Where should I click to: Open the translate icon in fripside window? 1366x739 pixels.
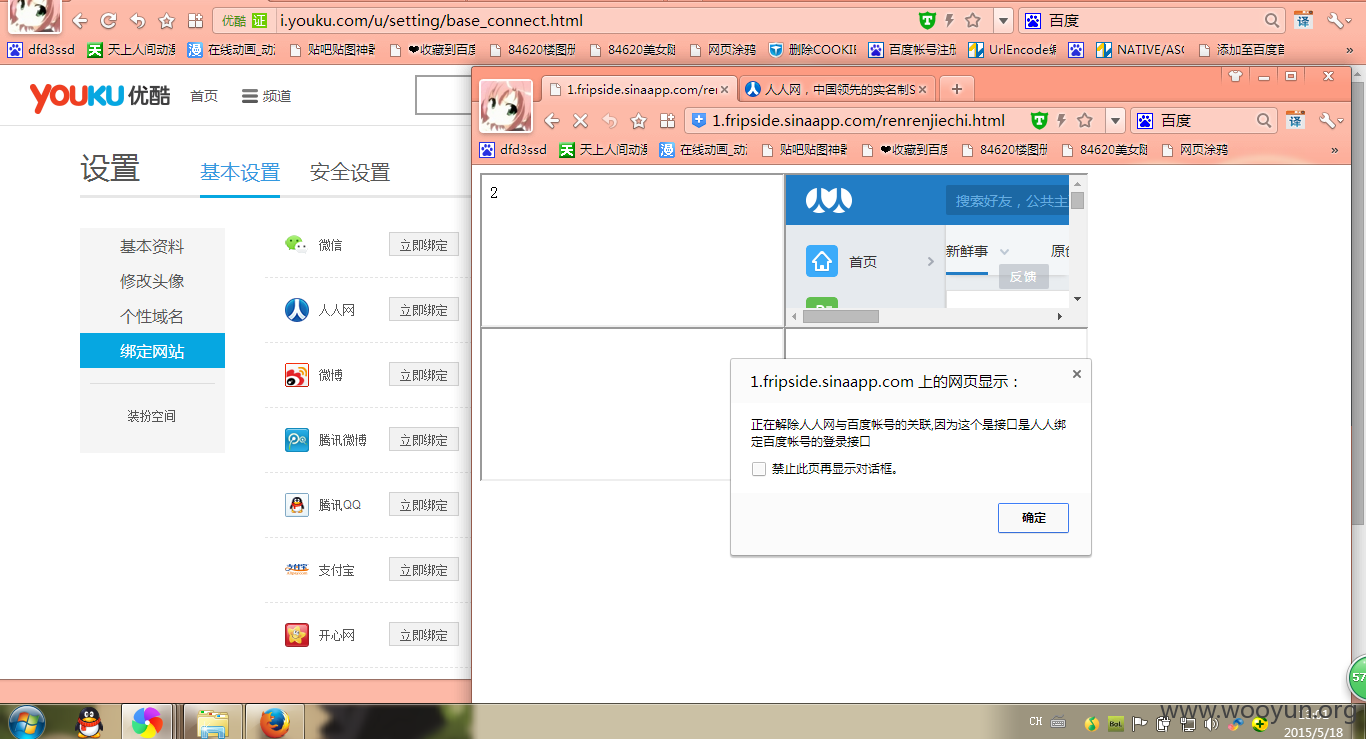click(1296, 121)
